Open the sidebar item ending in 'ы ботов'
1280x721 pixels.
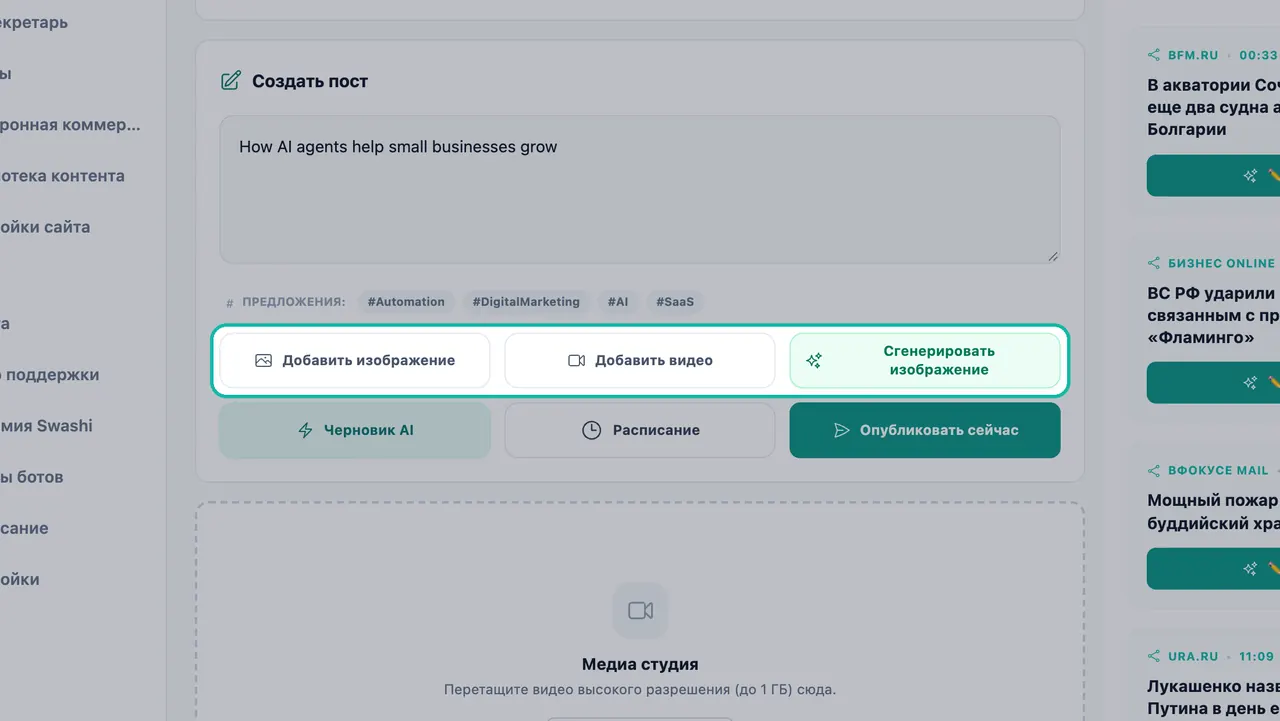click(x=32, y=477)
